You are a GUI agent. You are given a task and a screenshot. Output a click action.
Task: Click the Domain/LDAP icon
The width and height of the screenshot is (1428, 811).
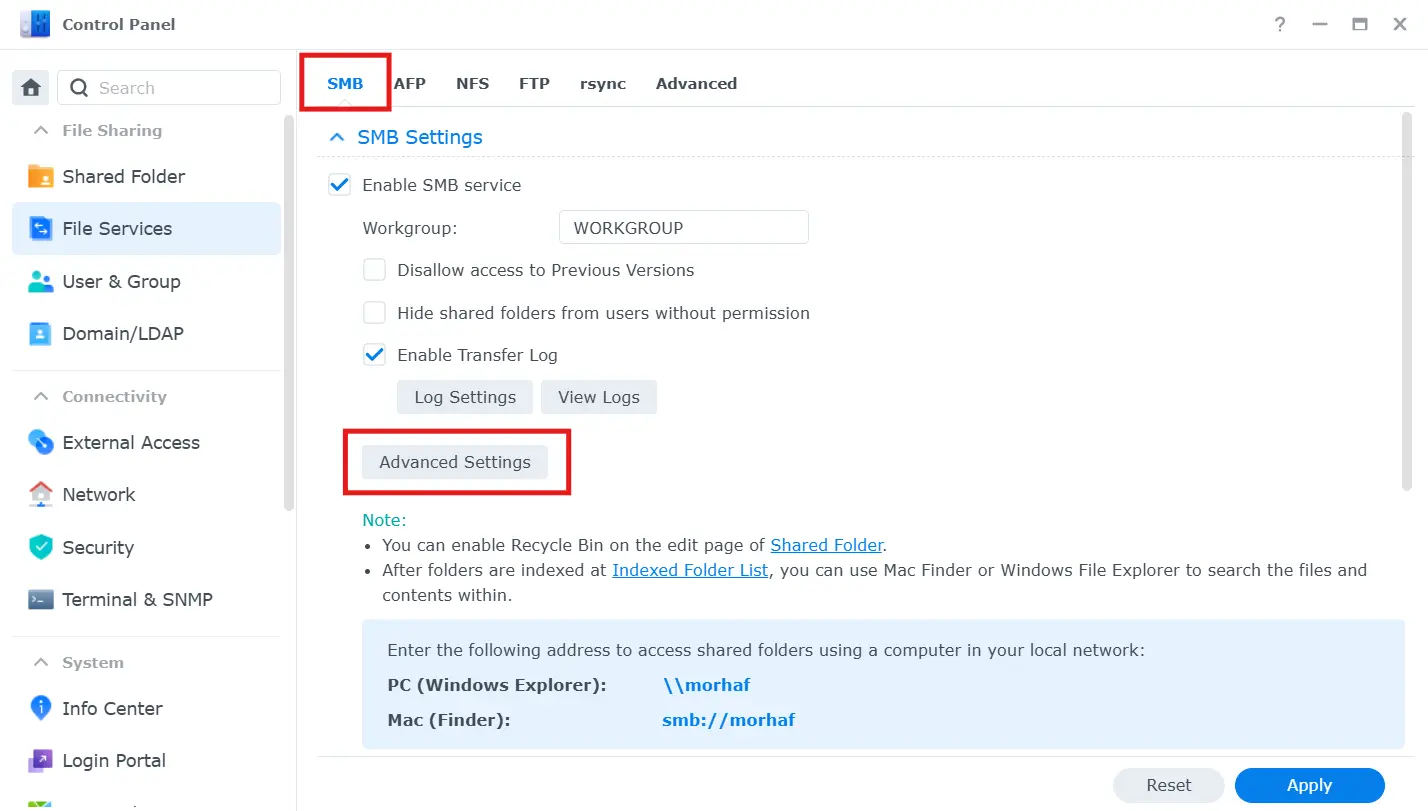click(40, 333)
